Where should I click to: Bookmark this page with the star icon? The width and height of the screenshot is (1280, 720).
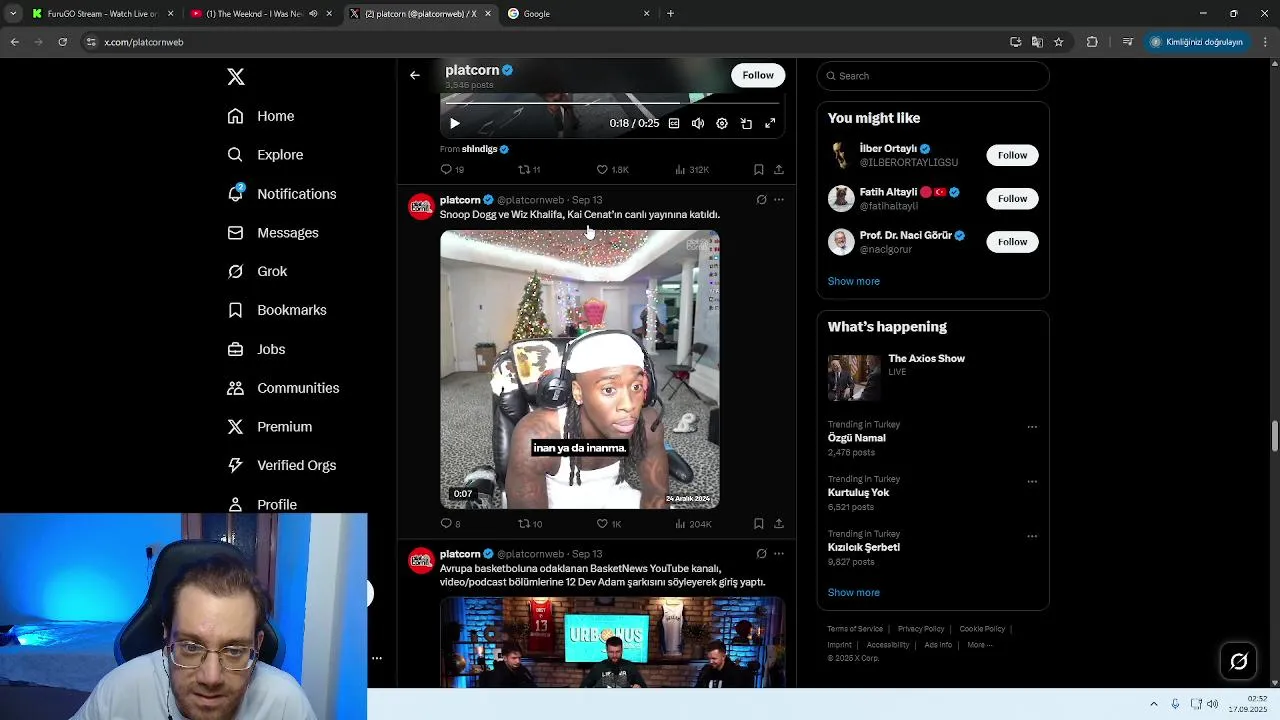(1058, 42)
